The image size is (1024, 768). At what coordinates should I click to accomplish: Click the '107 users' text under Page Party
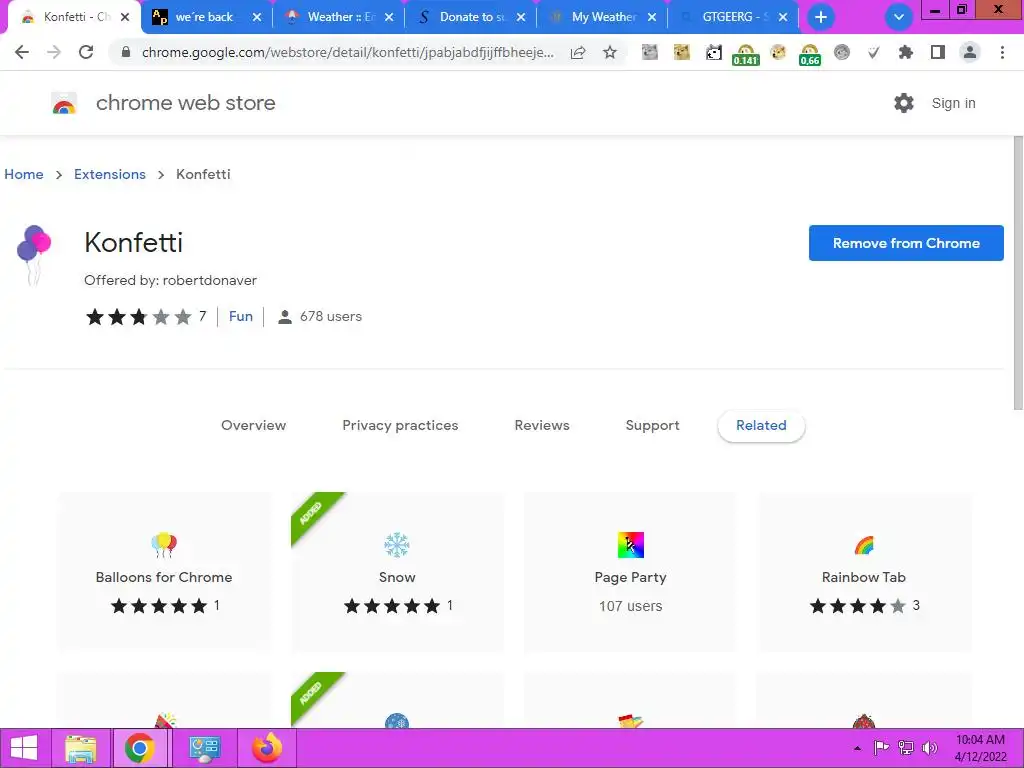click(630, 606)
